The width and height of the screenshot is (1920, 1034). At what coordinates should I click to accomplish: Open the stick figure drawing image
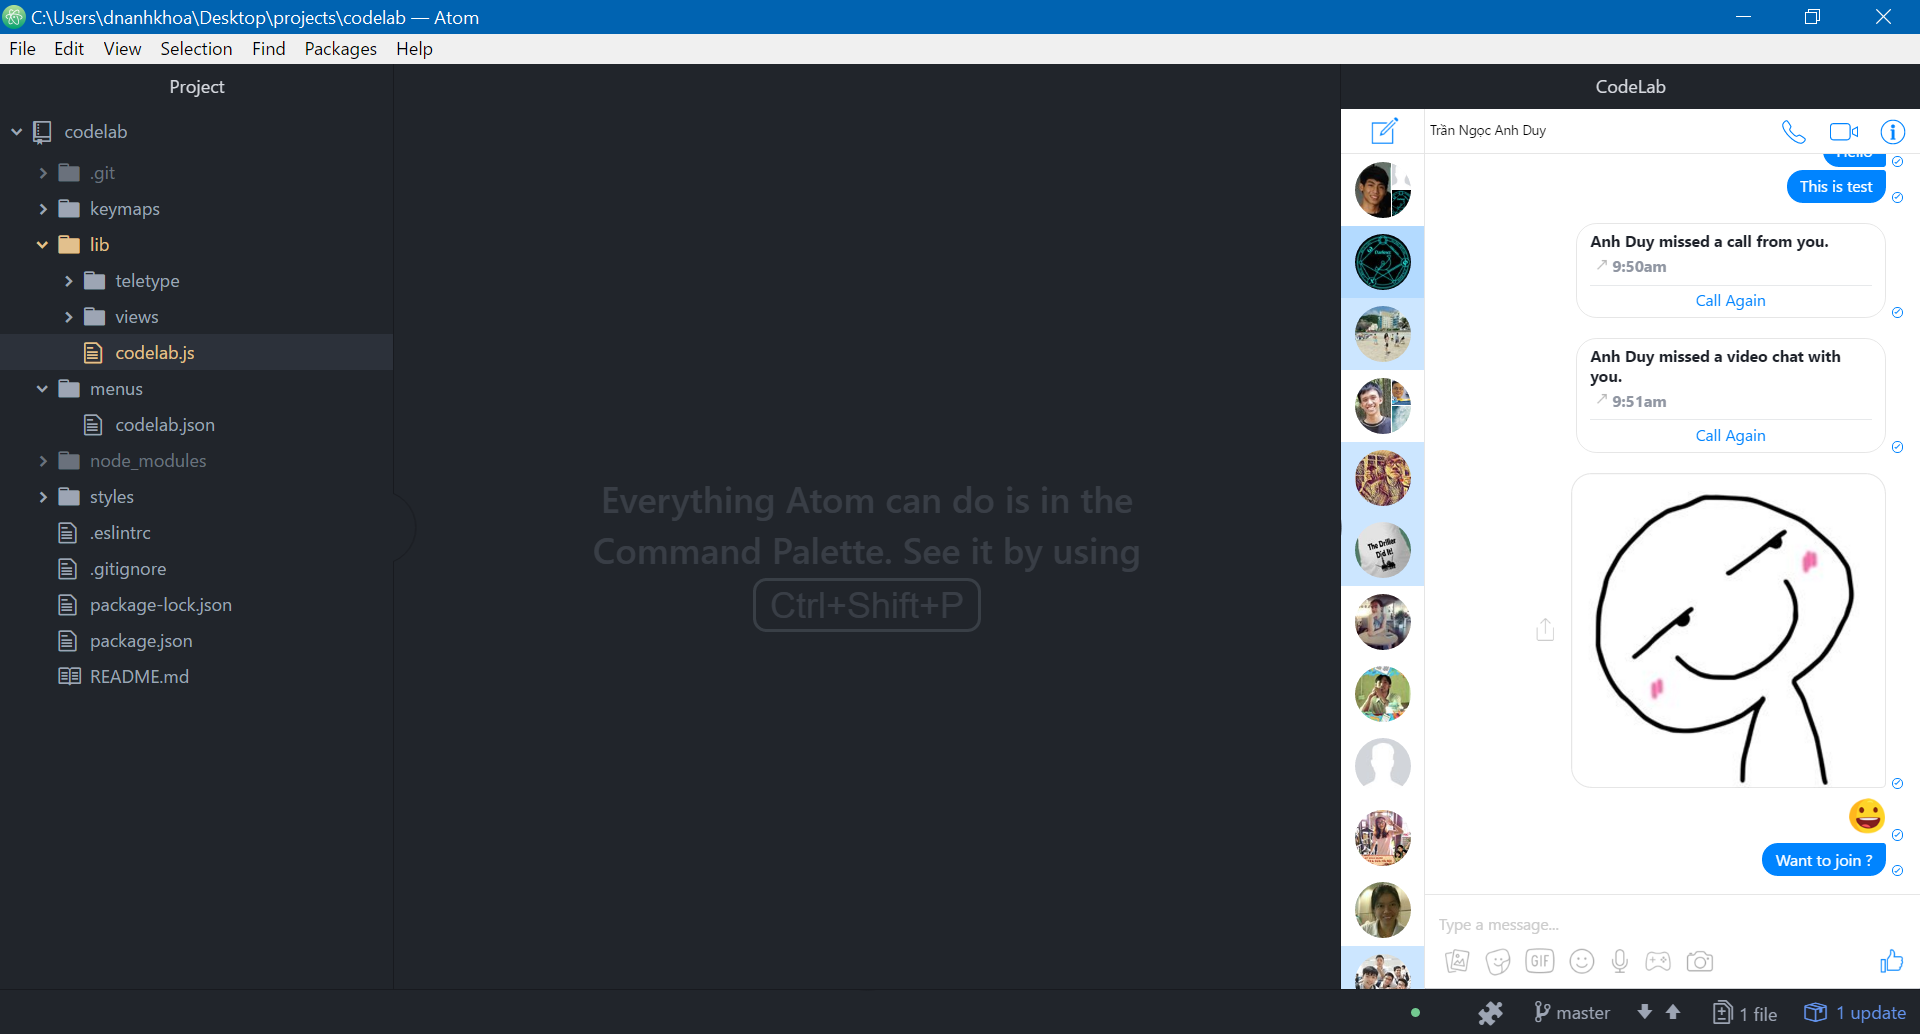1728,631
